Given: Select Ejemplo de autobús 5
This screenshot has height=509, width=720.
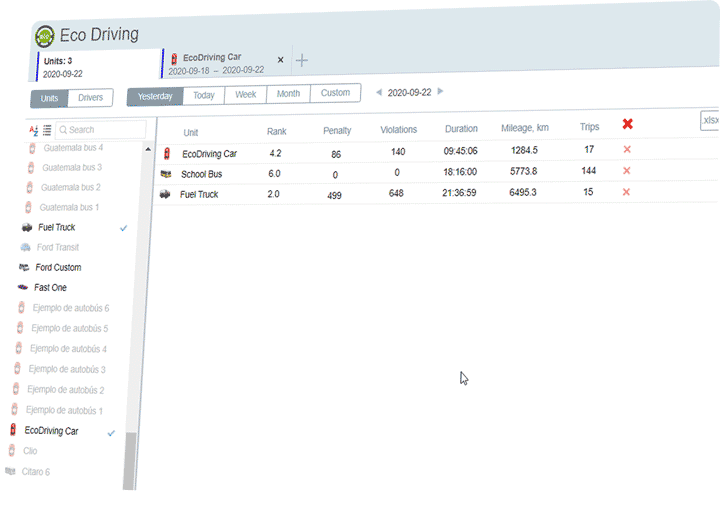Looking at the screenshot, I should pos(69,328).
